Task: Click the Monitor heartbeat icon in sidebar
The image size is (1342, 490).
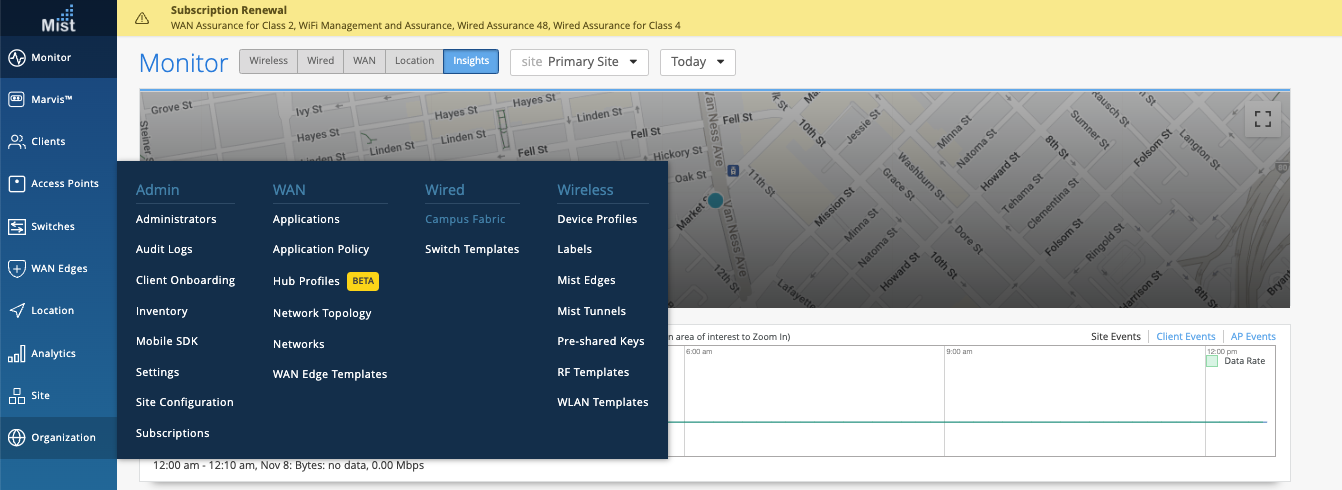Action: click(x=16, y=58)
